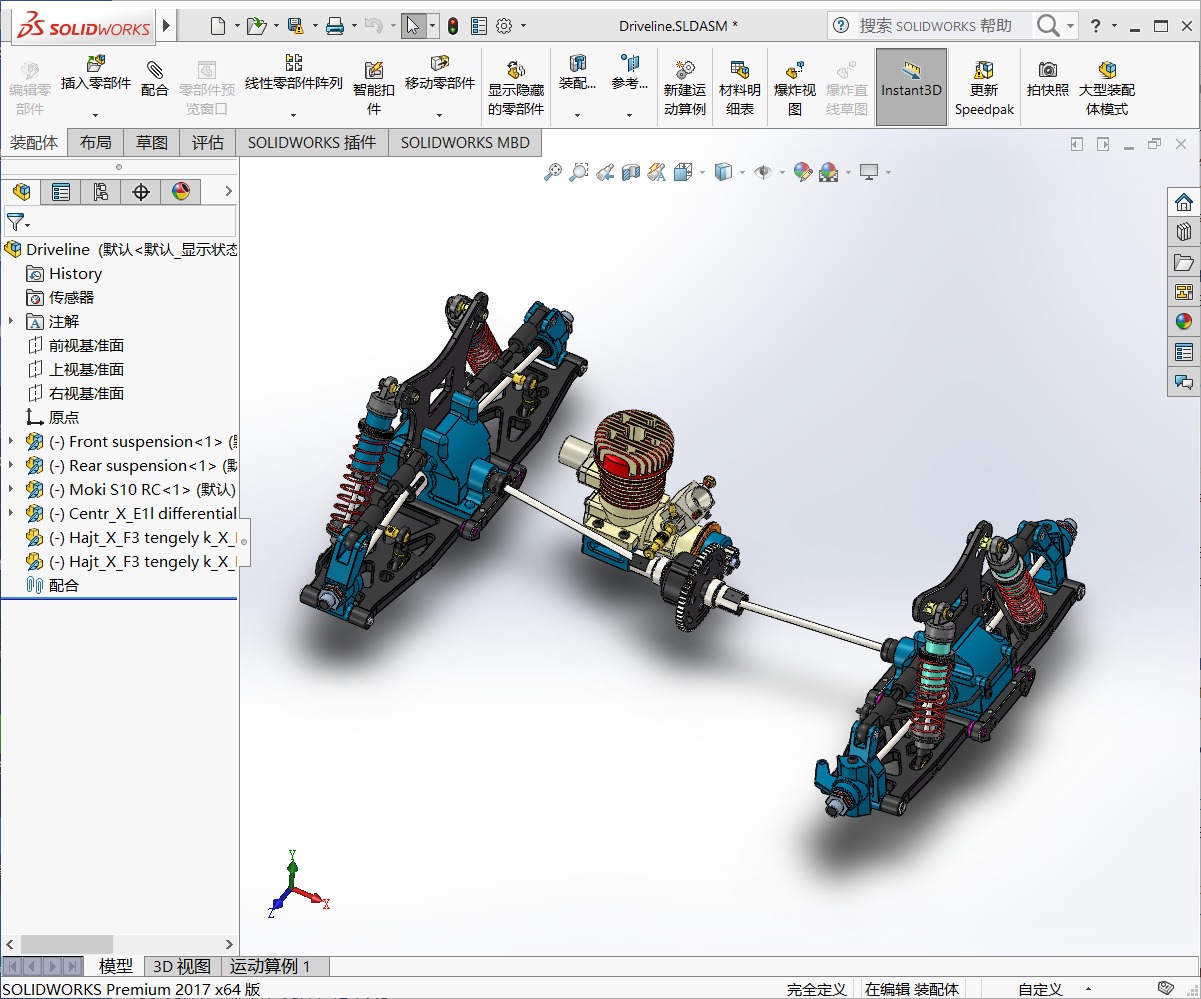Click the Rebuild traffic light icon
Image resolution: width=1201 pixels, height=999 pixels.
tap(453, 26)
